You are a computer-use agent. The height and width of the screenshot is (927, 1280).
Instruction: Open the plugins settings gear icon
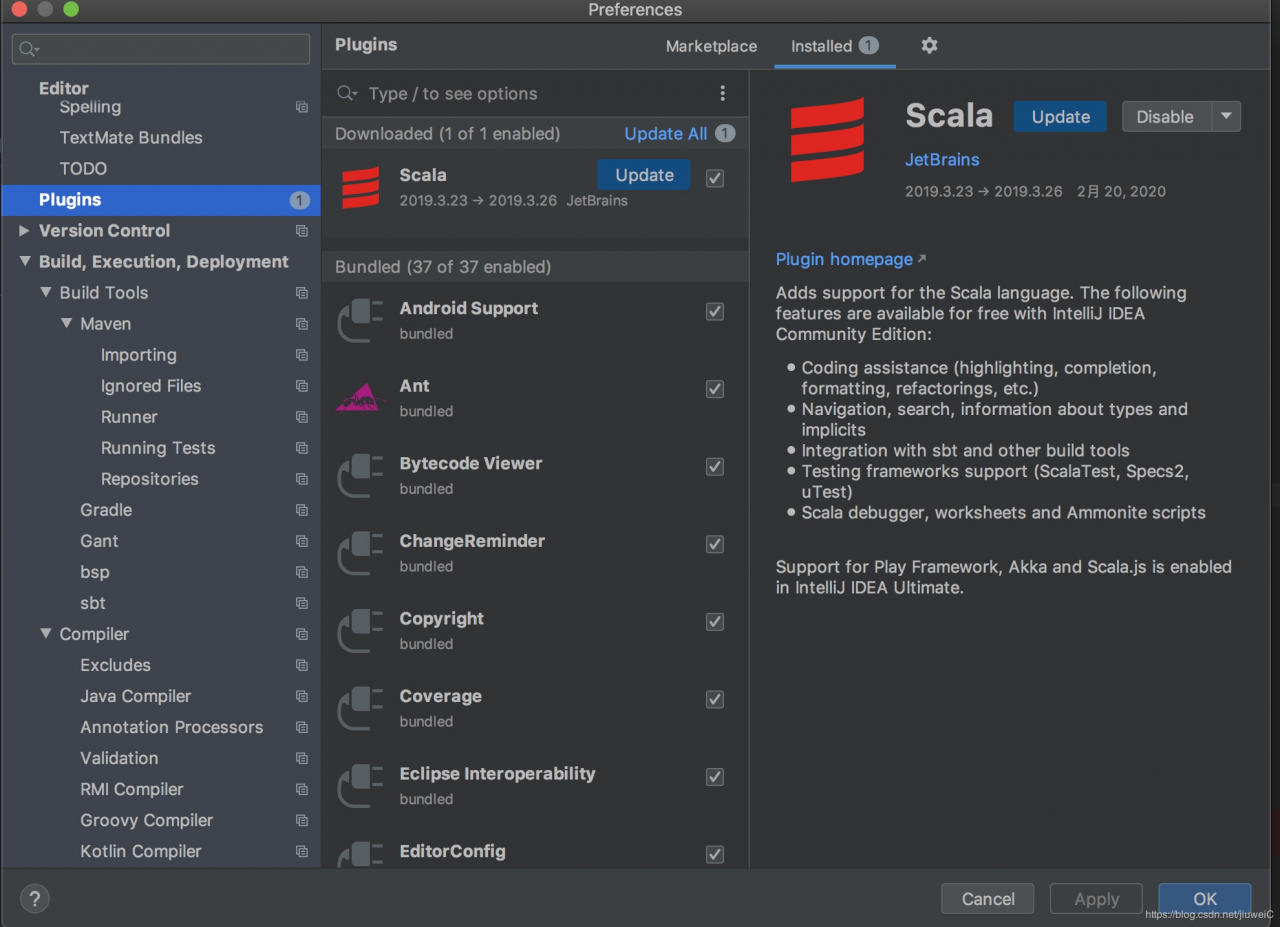(929, 45)
